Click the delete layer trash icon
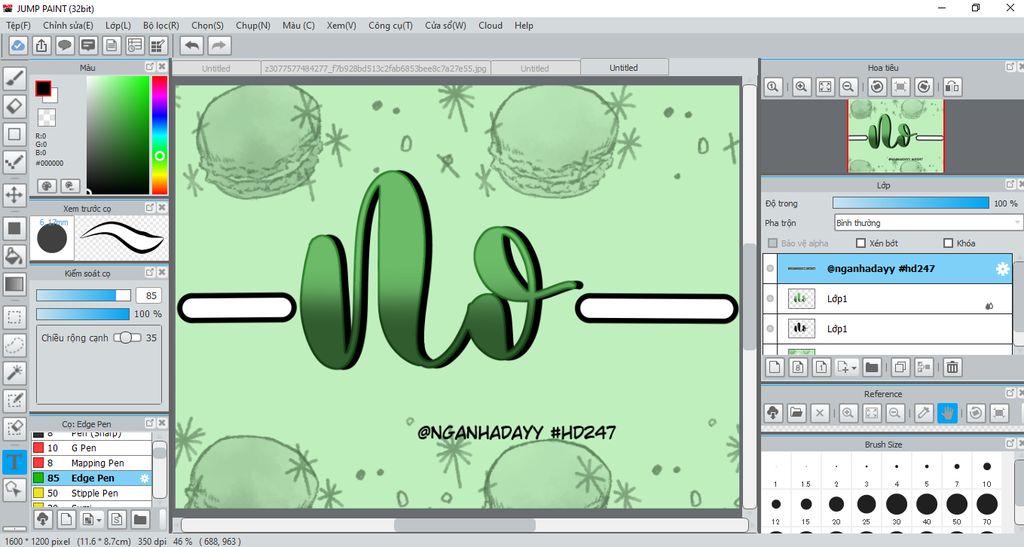This screenshot has height=547, width=1024. (x=953, y=367)
